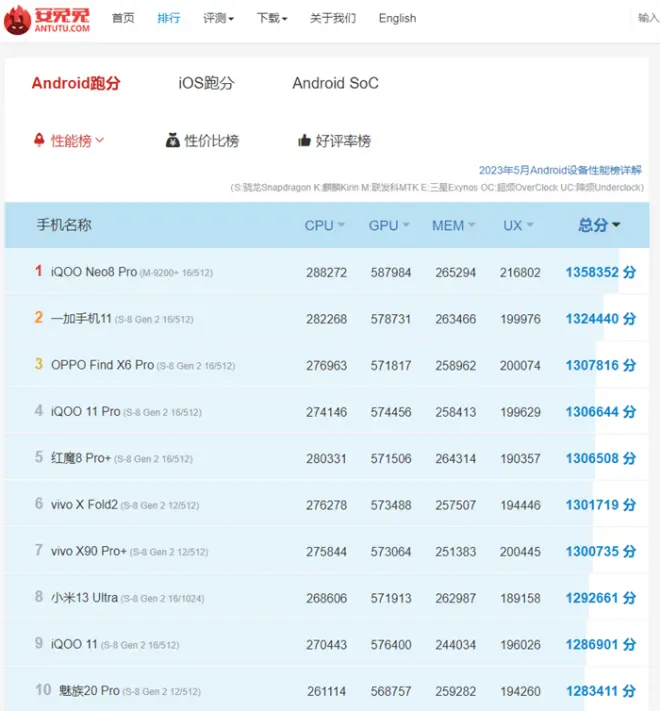Switch to the iOS跑分 tab

206,83
